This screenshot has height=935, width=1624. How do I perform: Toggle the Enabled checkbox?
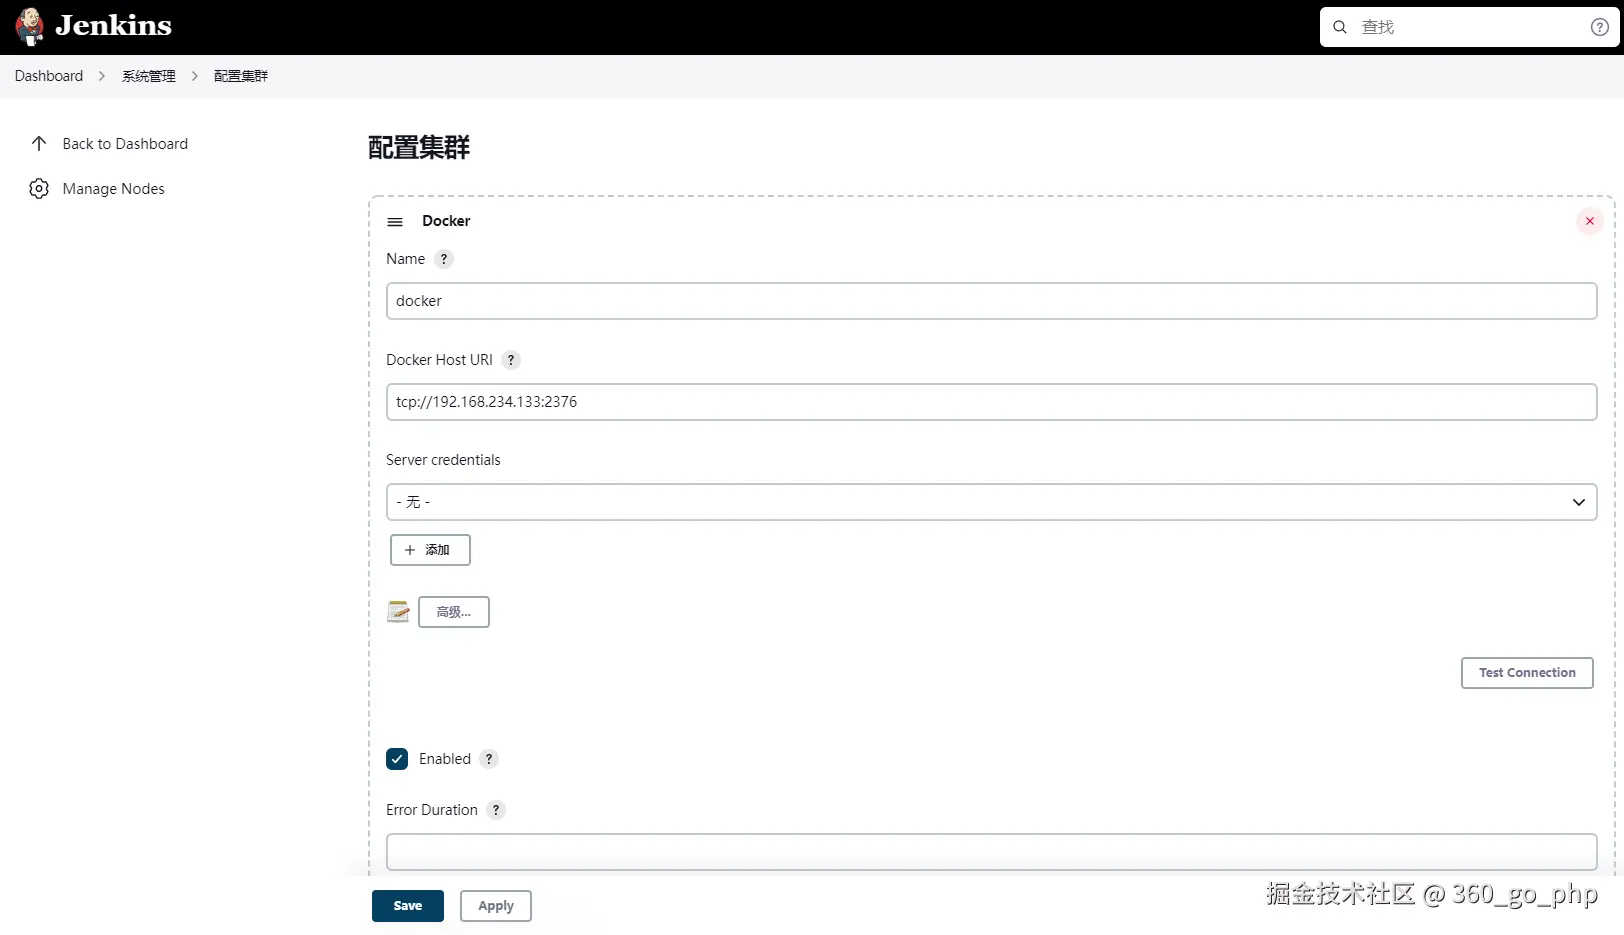click(397, 759)
